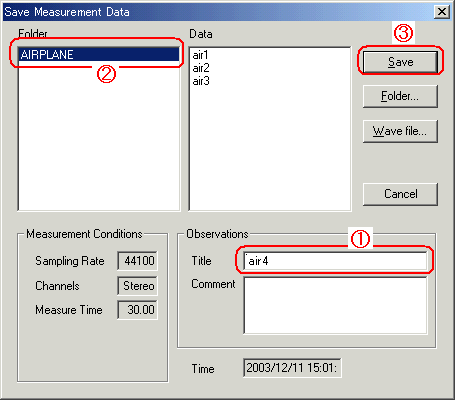
Task: Cancel the save dialog
Action: (400, 194)
